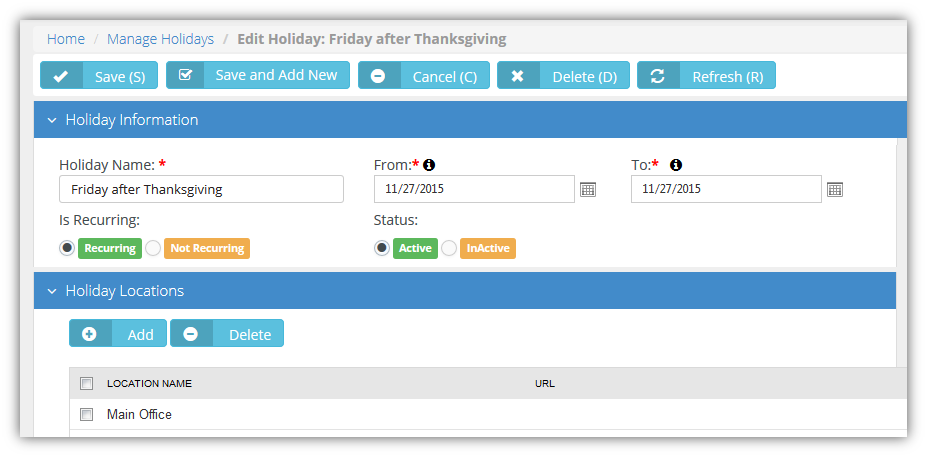Click the Save and Add New checkbox icon
Image resolution: width=927 pixels, height=457 pixels.
click(185, 75)
